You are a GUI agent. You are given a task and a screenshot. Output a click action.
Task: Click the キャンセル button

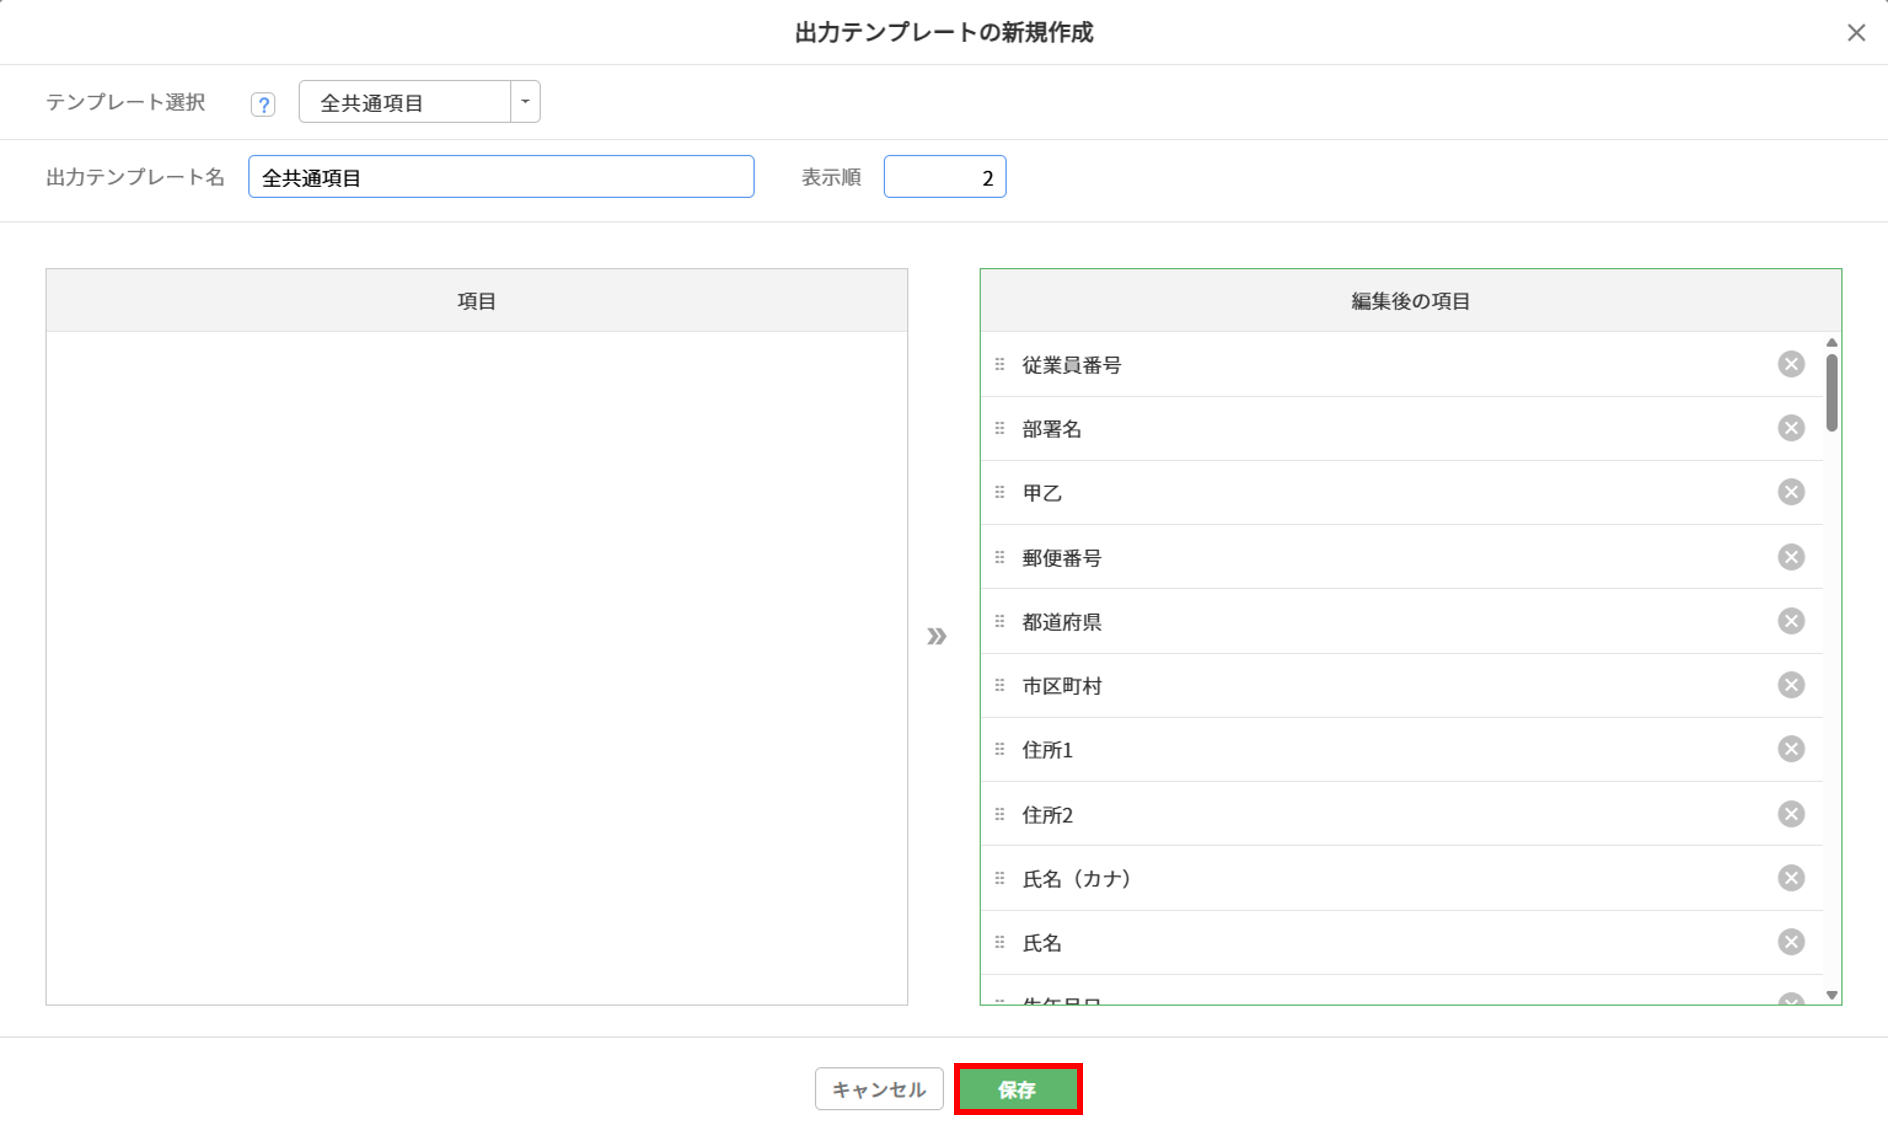[x=878, y=1089]
